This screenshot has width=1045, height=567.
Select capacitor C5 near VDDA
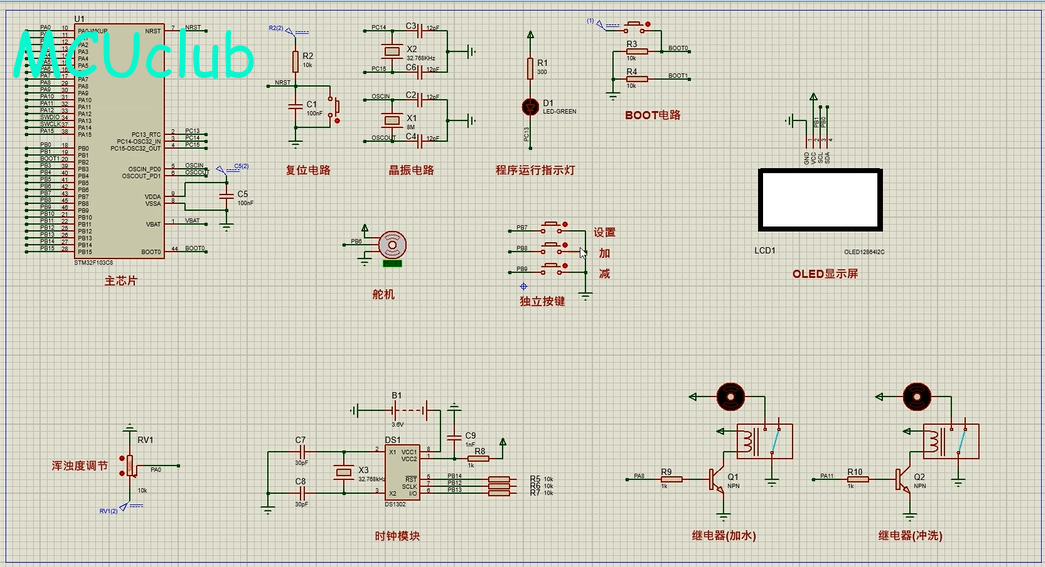tap(227, 195)
